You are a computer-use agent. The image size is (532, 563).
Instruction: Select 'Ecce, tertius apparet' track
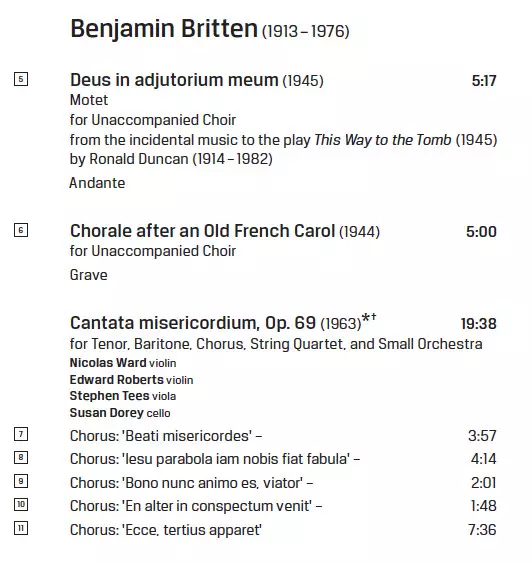tap(166, 530)
